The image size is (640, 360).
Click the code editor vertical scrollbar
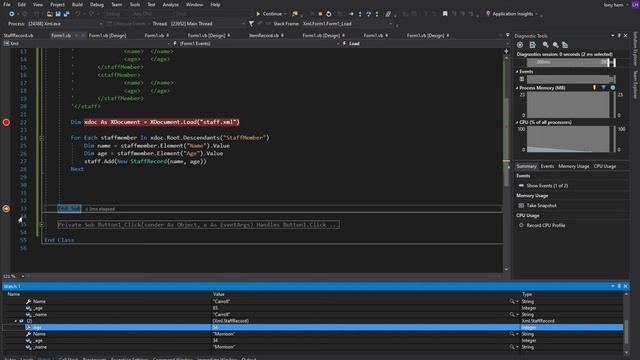coord(507,163)
